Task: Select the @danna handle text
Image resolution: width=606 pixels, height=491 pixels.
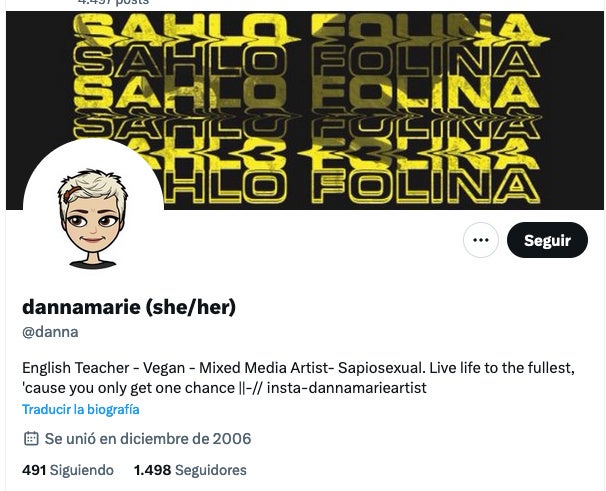Action: [50, 332]
